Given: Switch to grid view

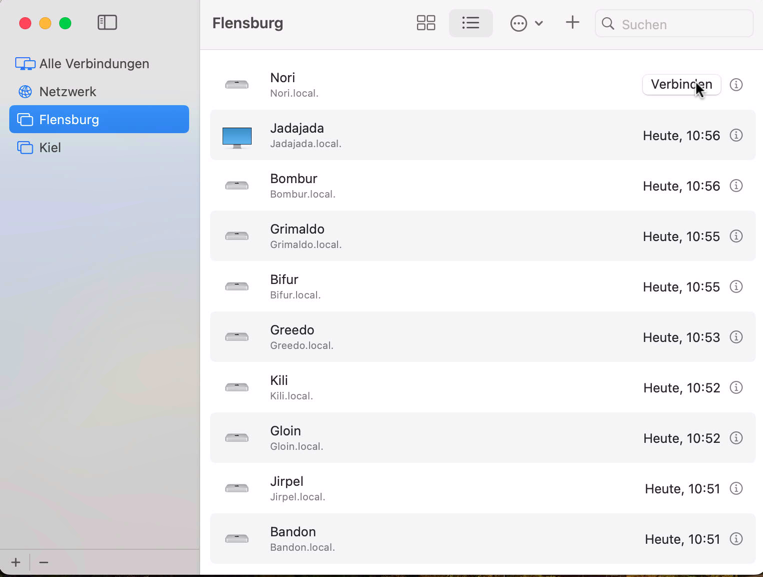Looking at the screenshot, I should point(426,23).
